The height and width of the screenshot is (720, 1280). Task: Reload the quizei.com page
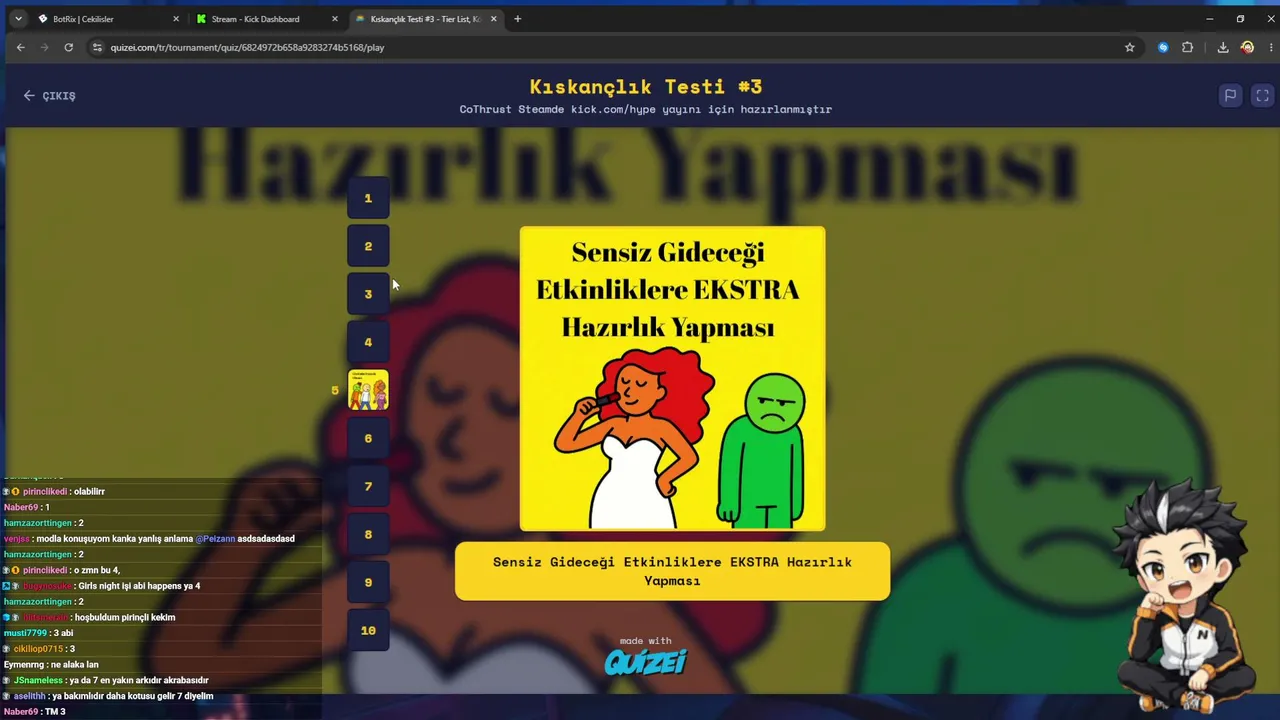coord(68,47)
